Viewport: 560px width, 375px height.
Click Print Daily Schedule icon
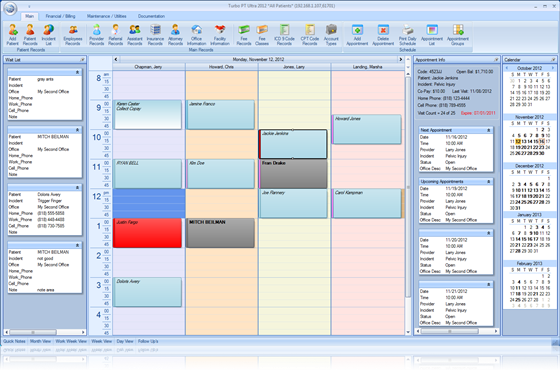click(408, 35)
